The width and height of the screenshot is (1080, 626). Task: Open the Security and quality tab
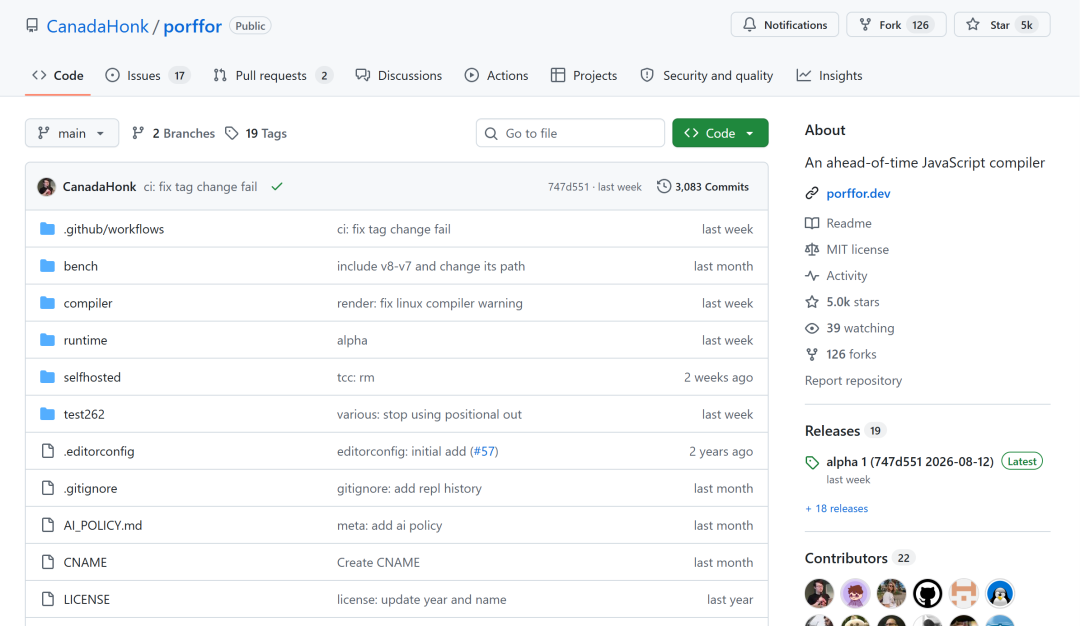(707, 76)
